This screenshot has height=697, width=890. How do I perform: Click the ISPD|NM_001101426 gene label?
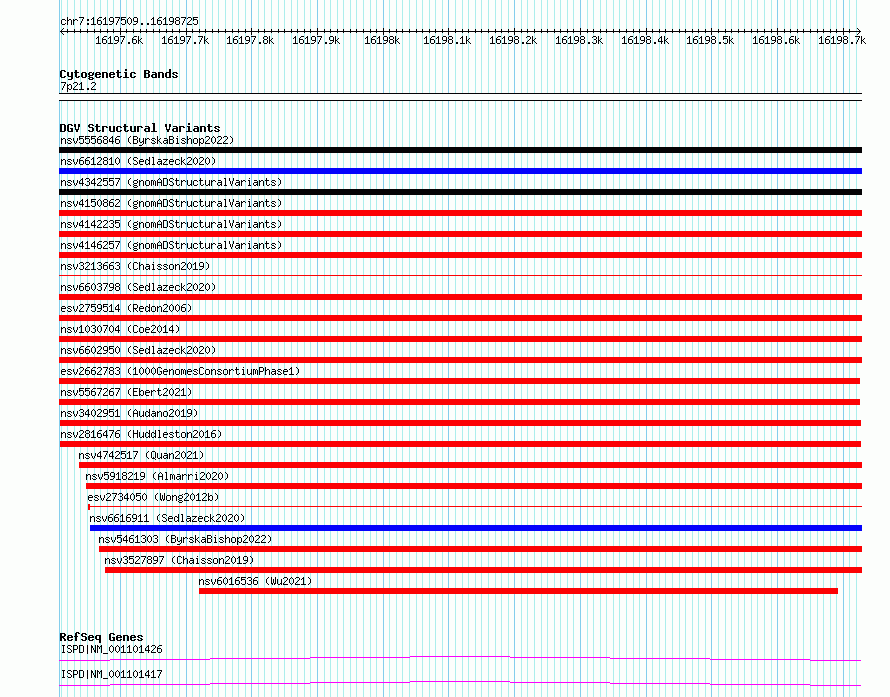click(111, 649)
